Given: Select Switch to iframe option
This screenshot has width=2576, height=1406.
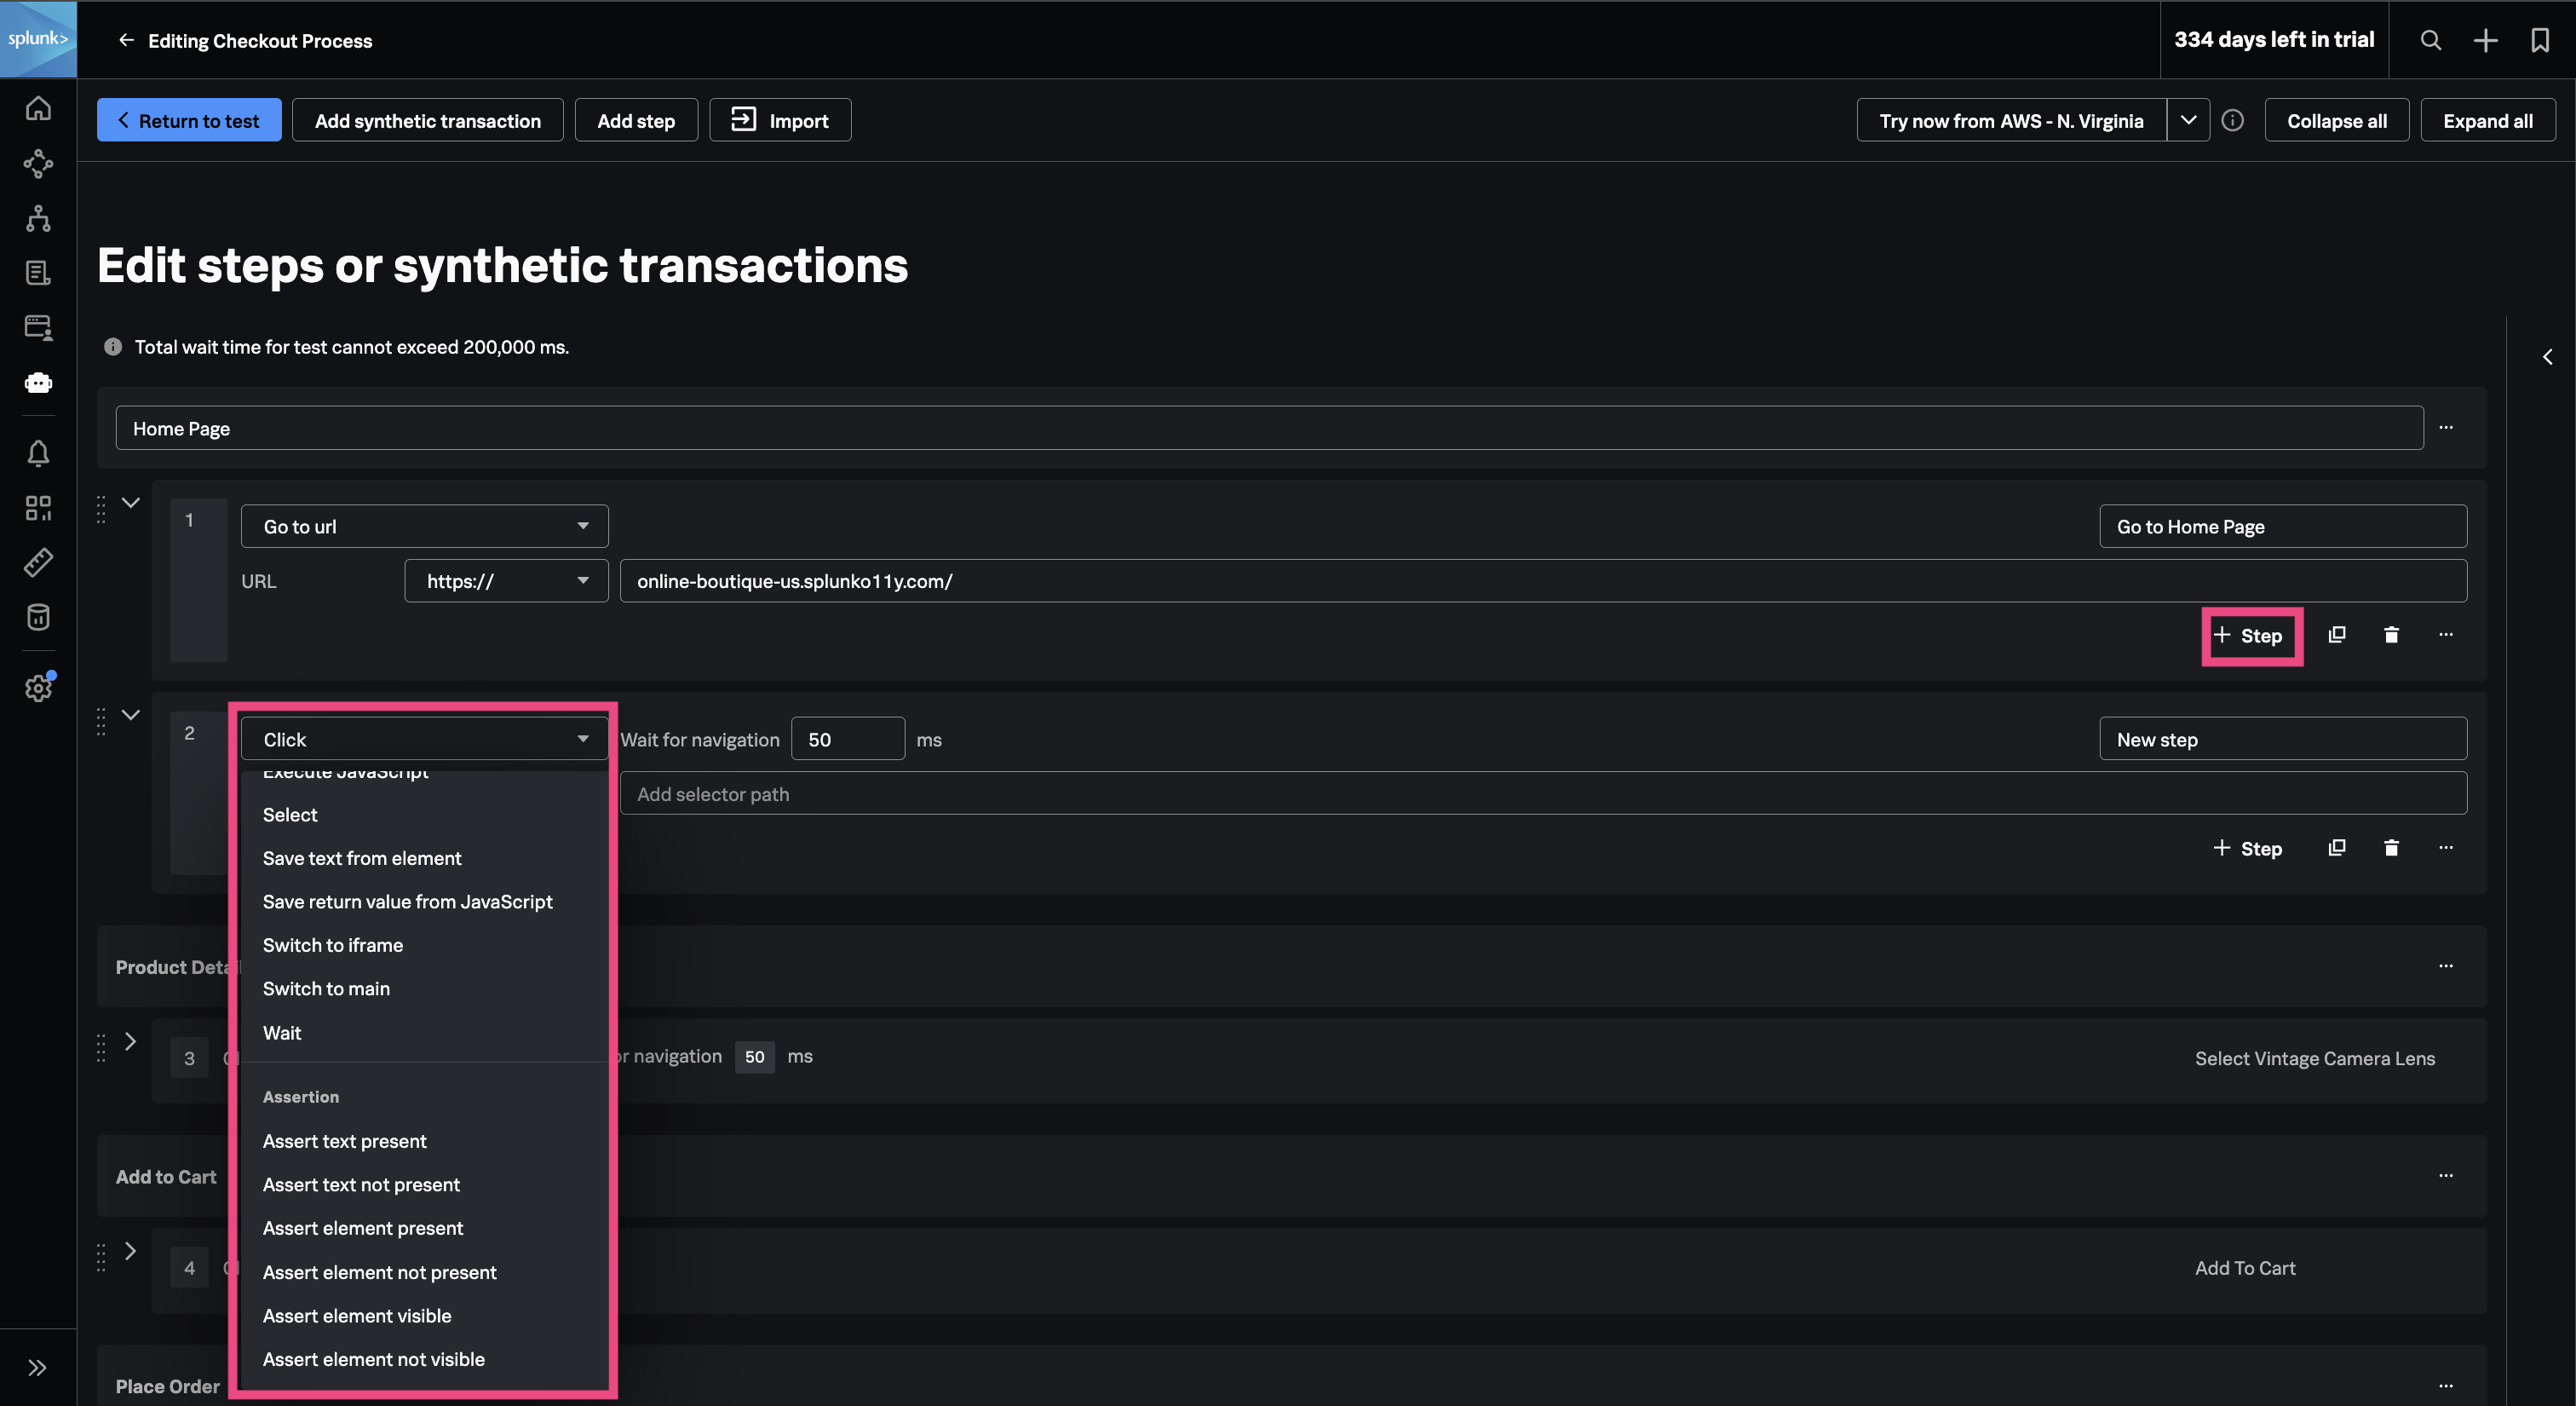Looking at the screenshot, I should point(332,945).
